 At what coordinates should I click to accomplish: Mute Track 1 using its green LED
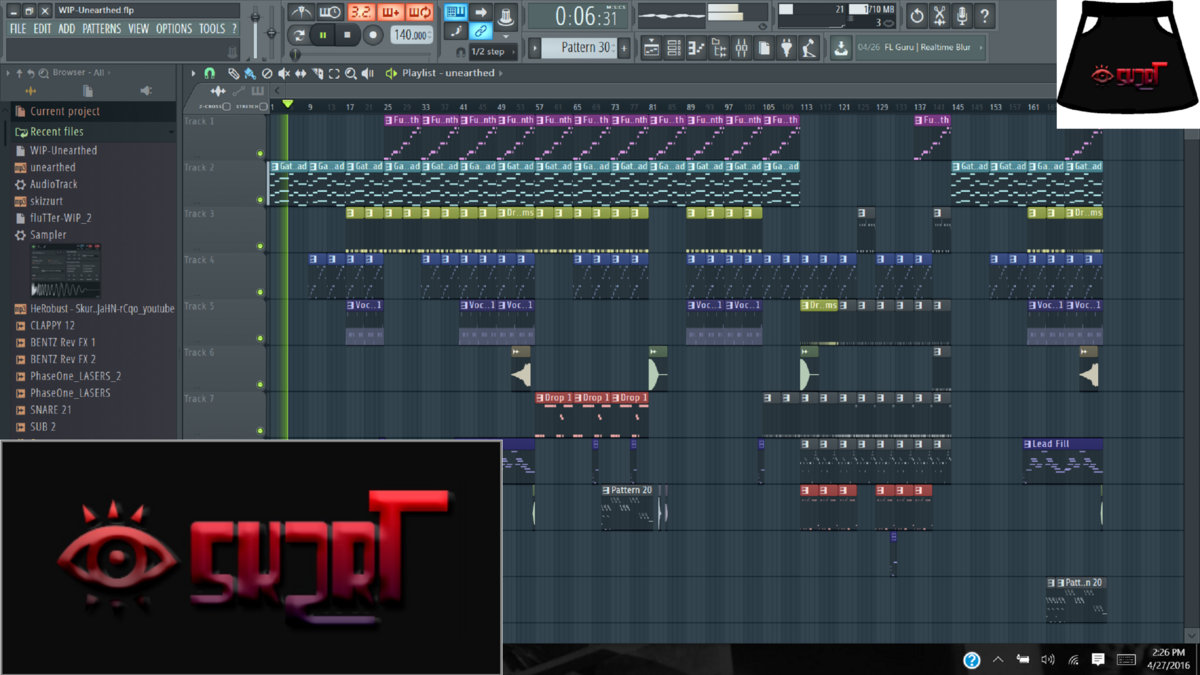pos(260,153)
